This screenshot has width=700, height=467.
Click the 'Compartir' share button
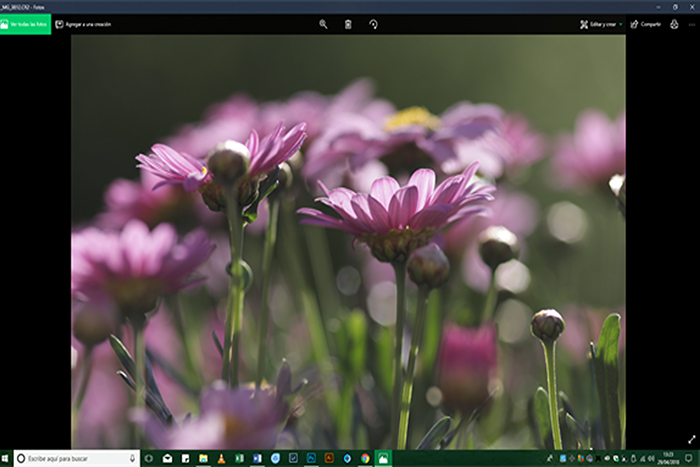pyautogui.click(x=645, y=24)
